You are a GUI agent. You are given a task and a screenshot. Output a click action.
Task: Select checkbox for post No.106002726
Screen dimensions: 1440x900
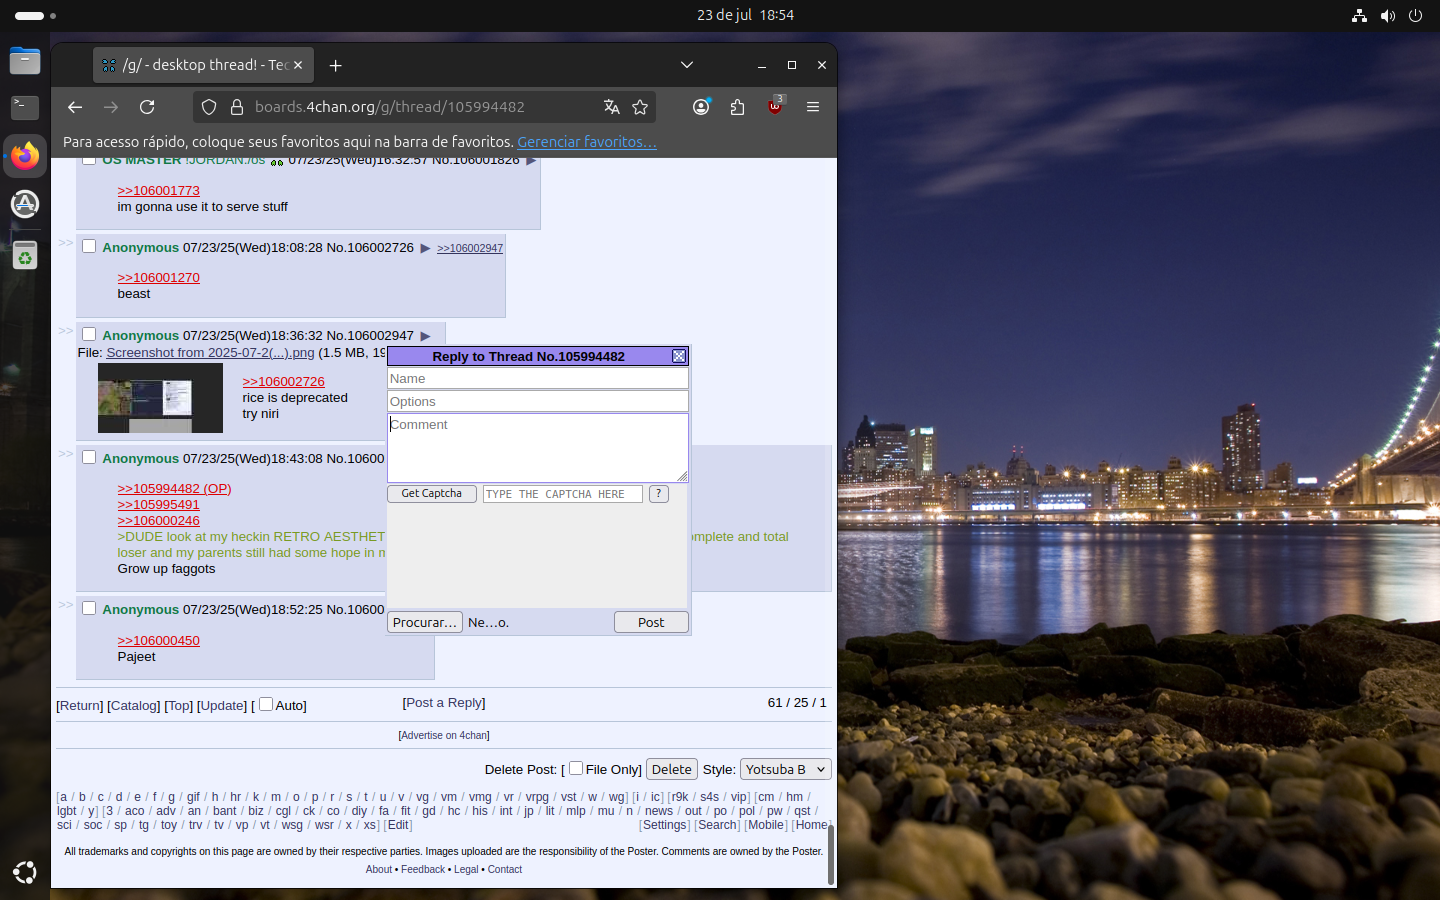[x=89, y=246]
